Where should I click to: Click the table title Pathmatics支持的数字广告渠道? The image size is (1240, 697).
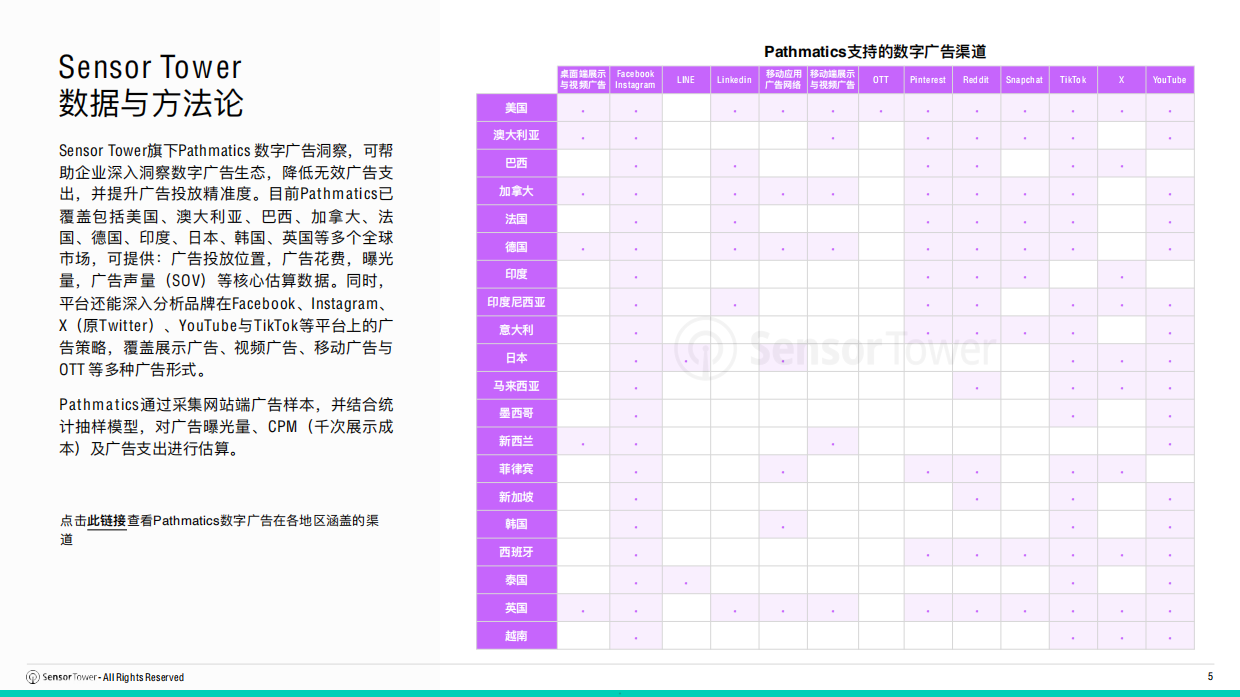point(875,51)
